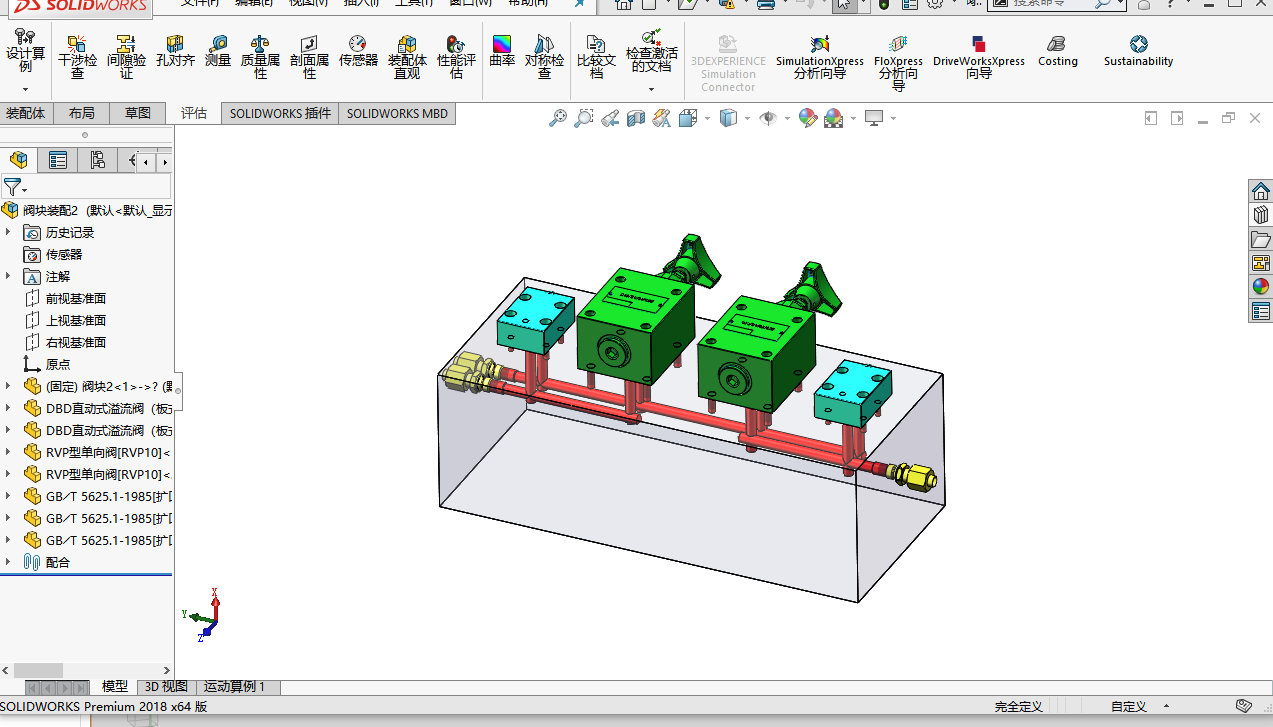Activate the 测量 measure tool
The width and height of the screenshot is (1273, 727).
pyautogui.click(x=218, y=51)
